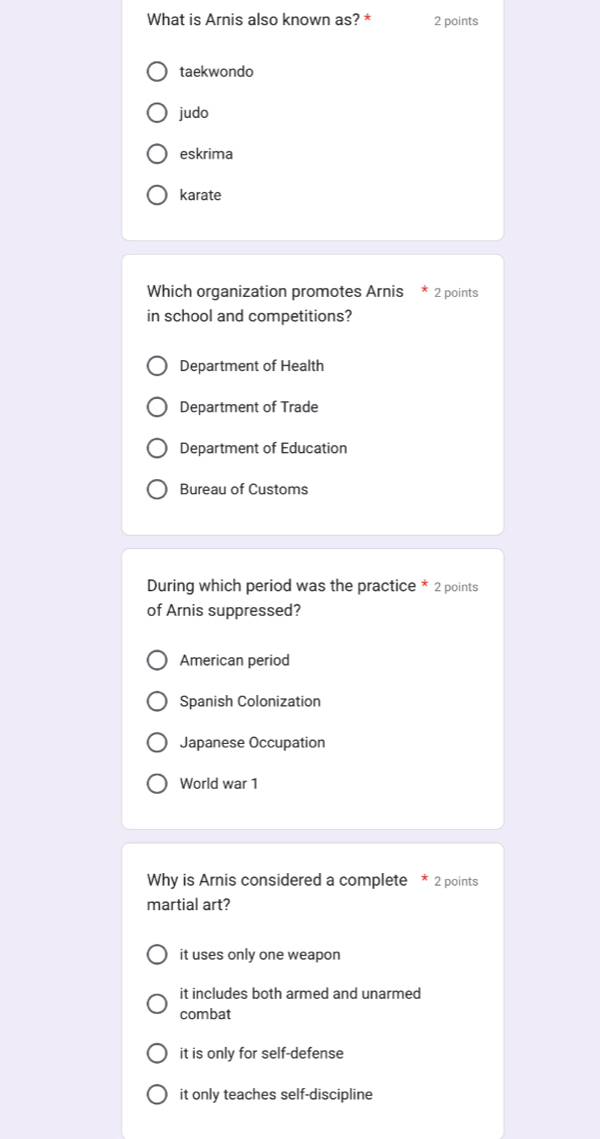
Task: Click the 'Which organization promotes Arnis' question text
Action: (275, 304)
